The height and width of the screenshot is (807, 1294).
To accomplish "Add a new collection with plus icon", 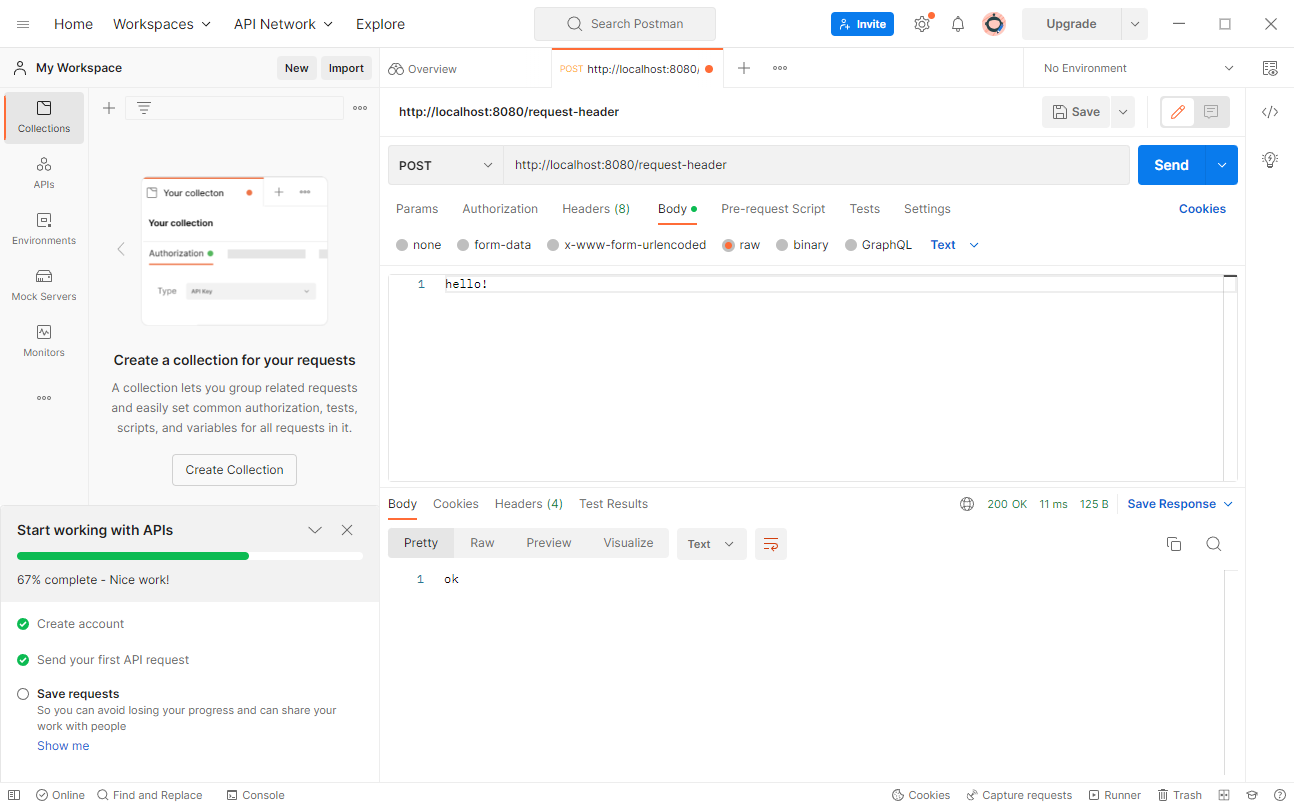I will point(109,108).
